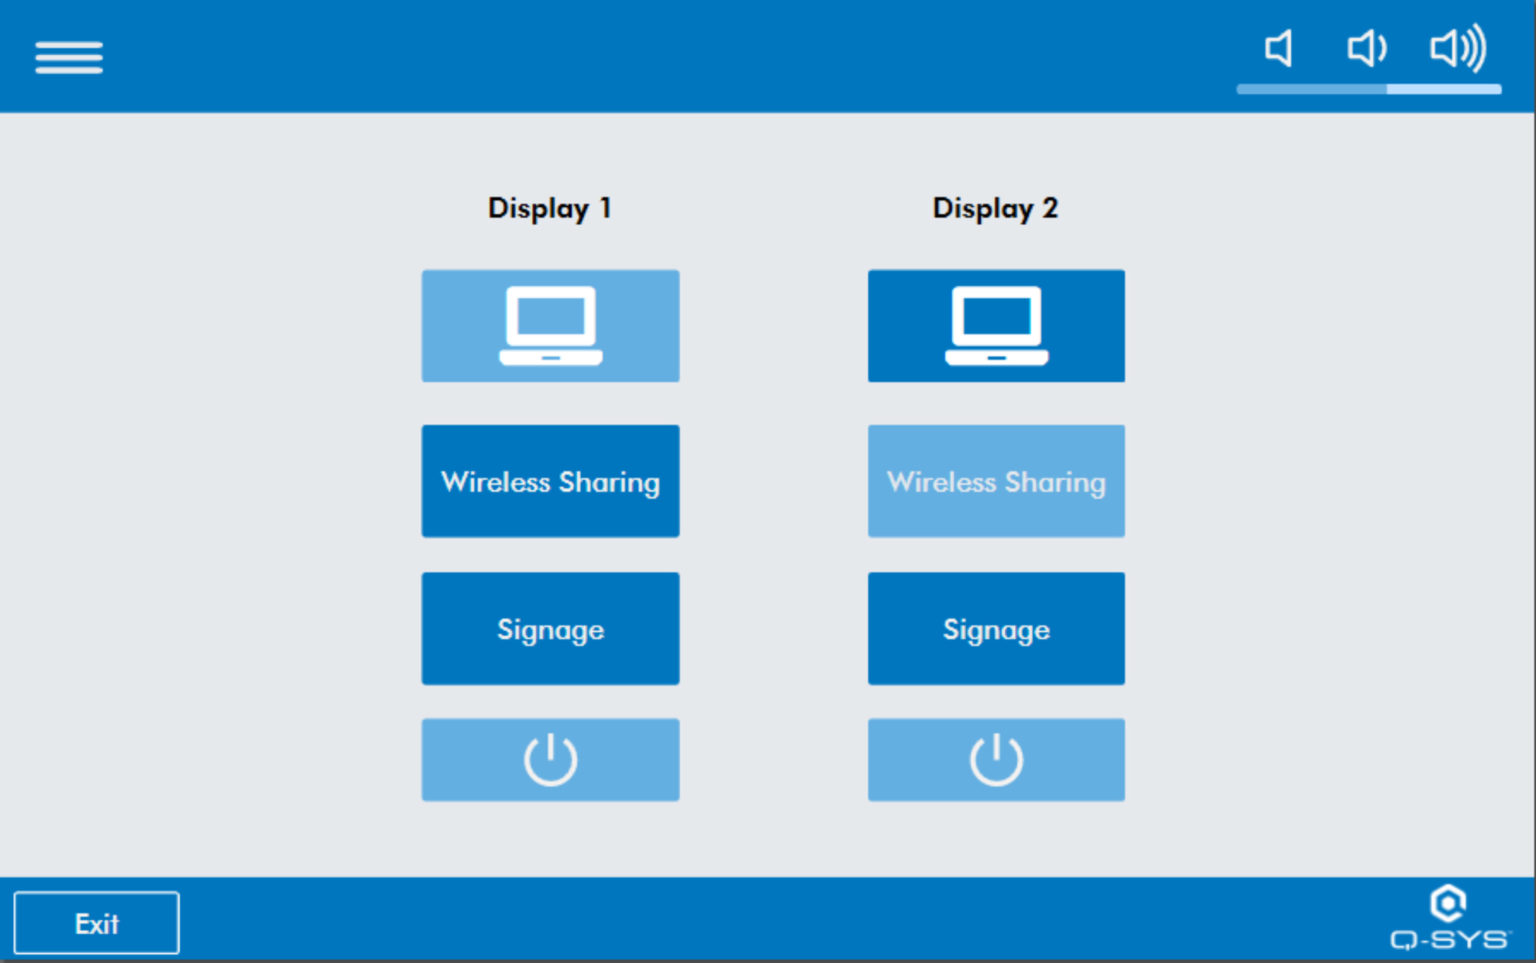This screenshot has width=1536, height=963.
Task: Lower volume with the low speaker icon
Action: coord(1366,48)
